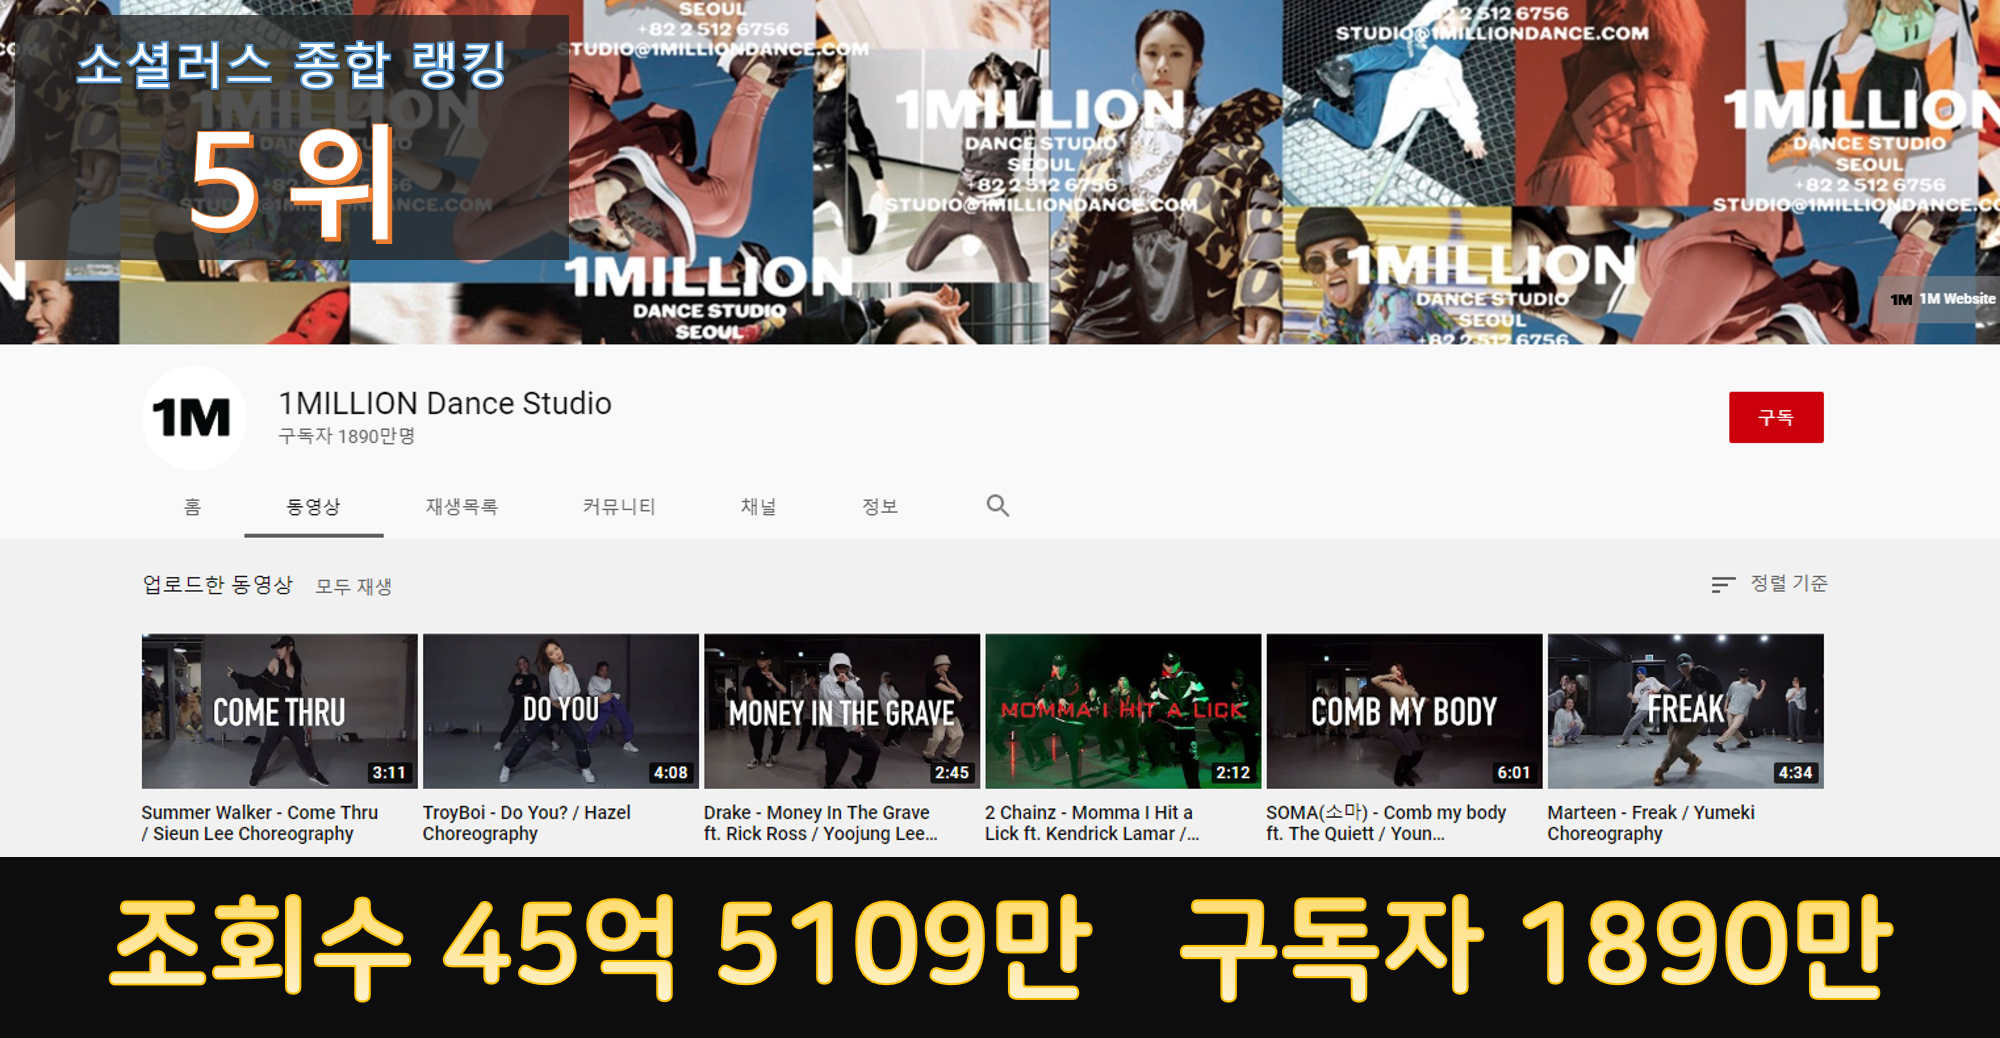Click the 2:12 duration badge
2000x1038 pixels.
point(1233,772)
